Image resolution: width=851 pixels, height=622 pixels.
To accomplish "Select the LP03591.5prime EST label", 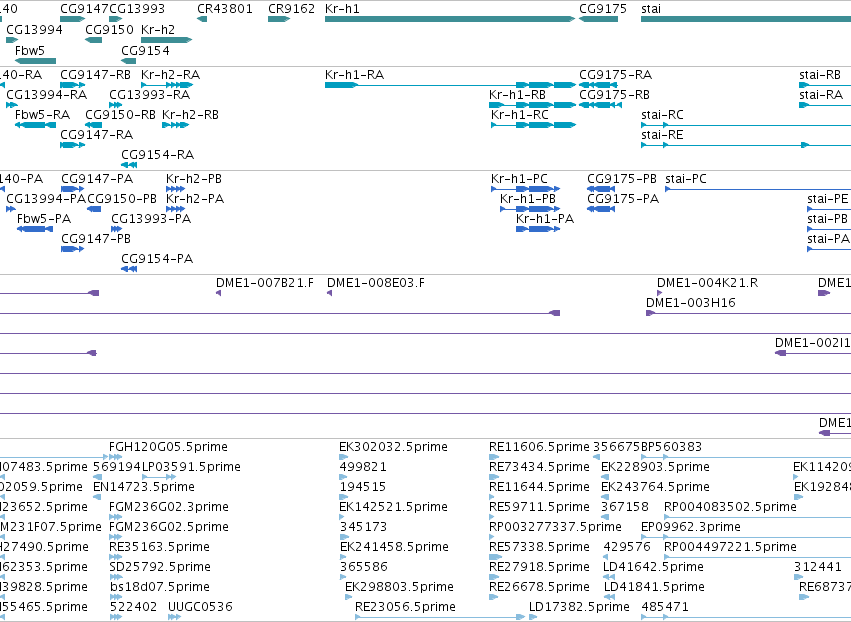I will [x=191, y=467].
